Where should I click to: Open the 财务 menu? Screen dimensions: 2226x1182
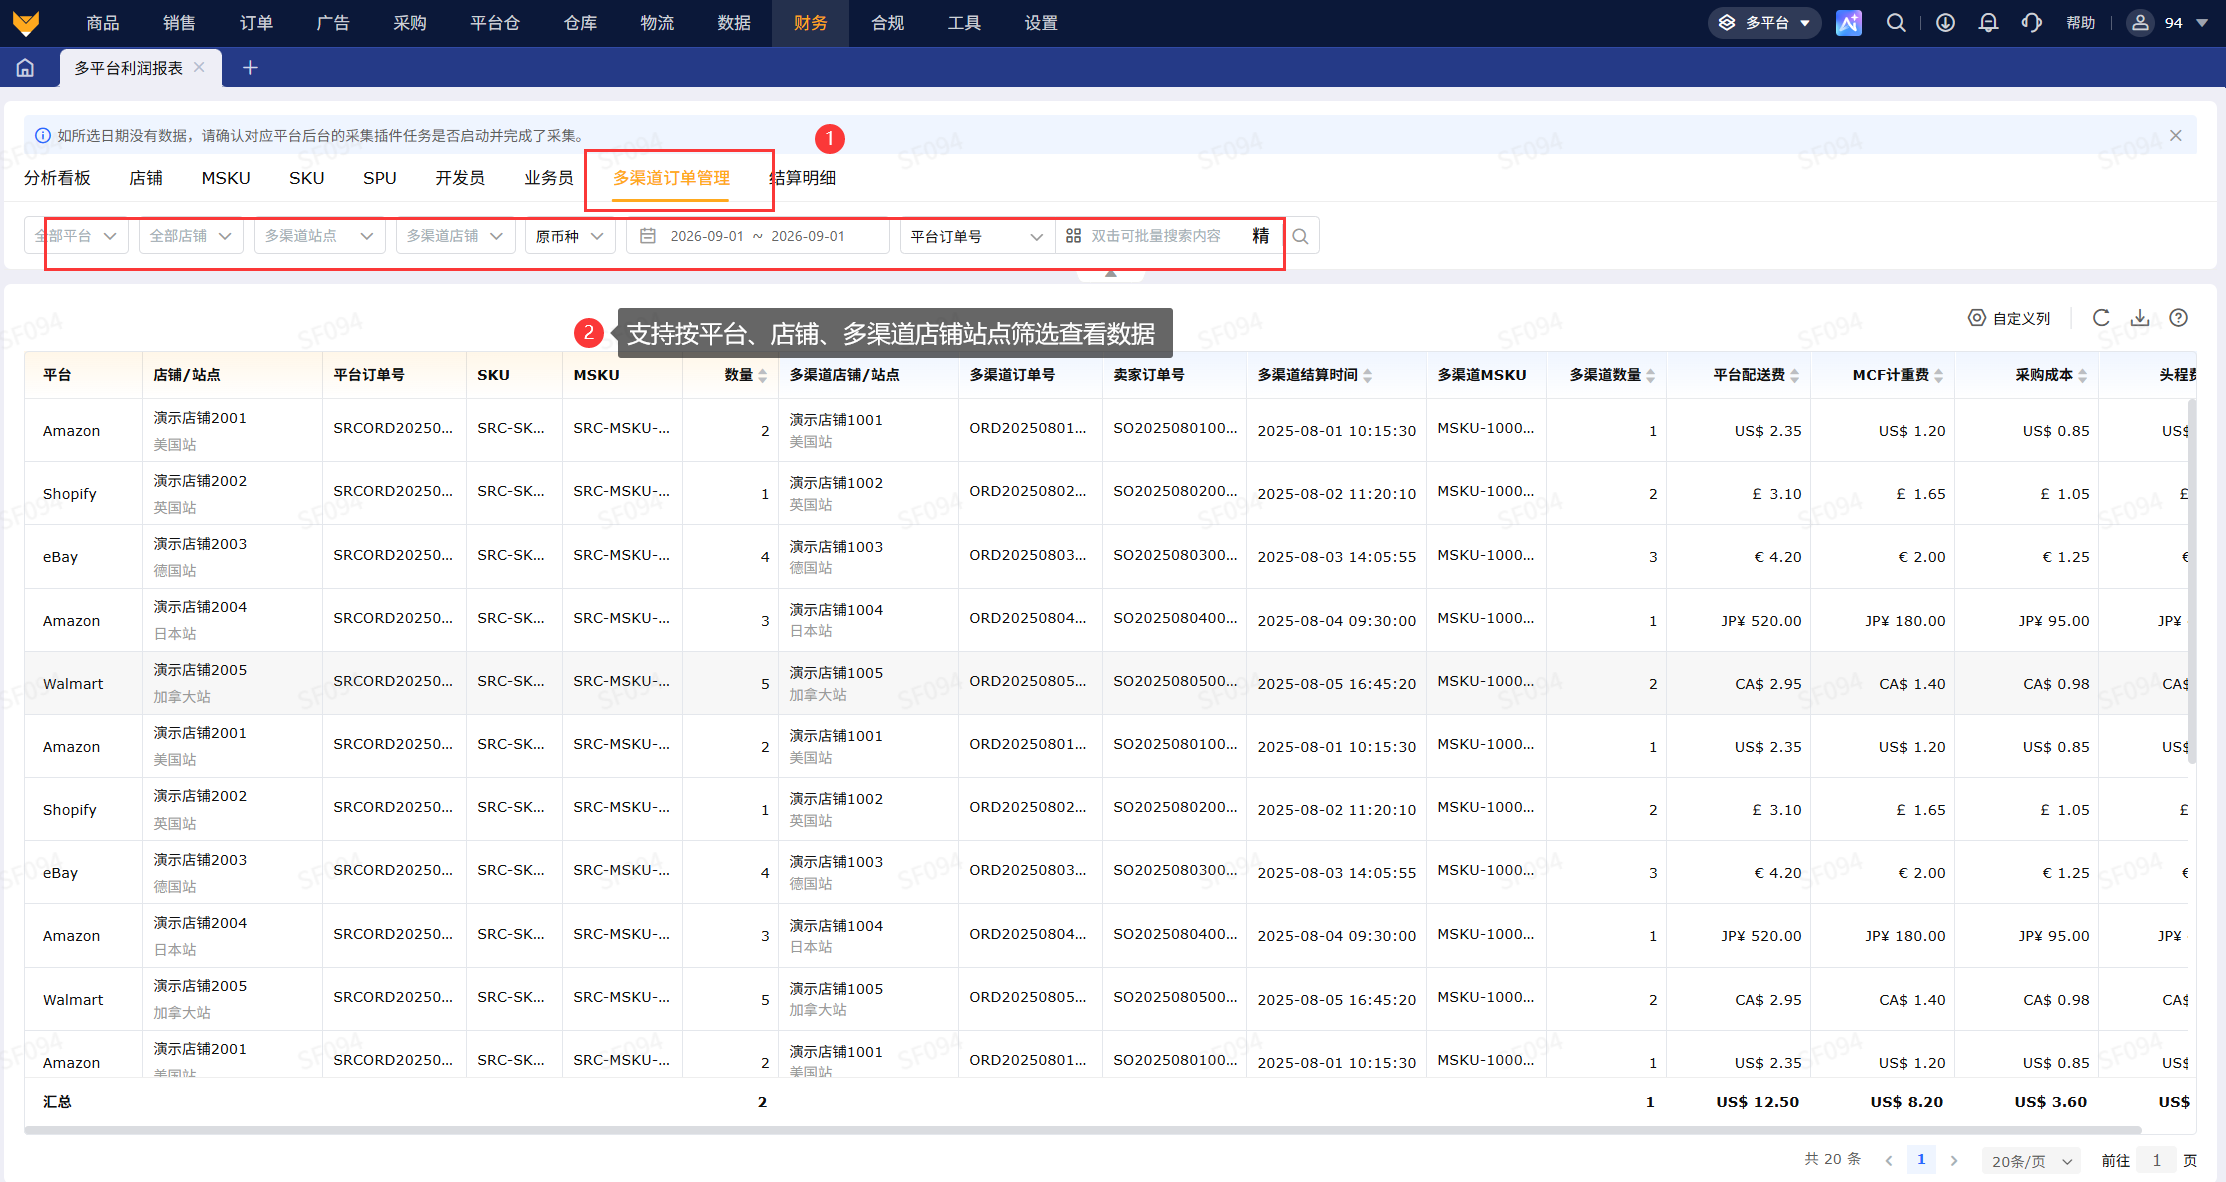coord(810,23)
